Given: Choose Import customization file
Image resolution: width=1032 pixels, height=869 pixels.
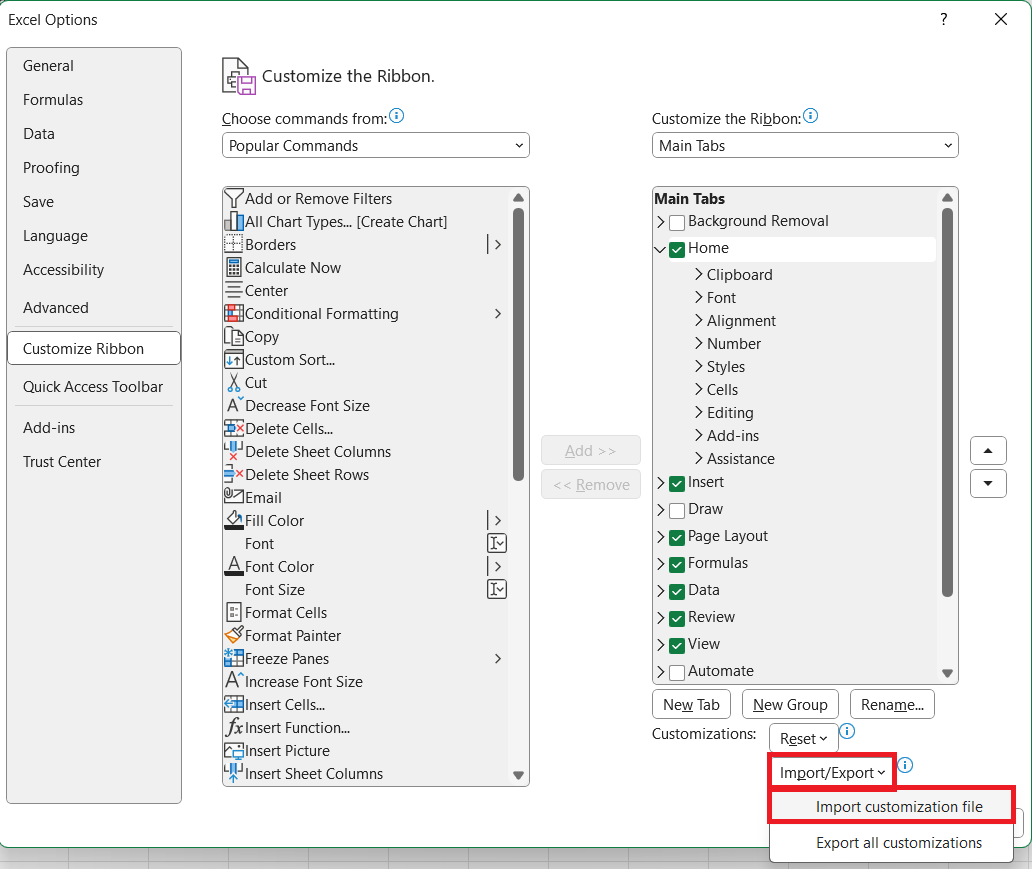Looking at the screenshot, I should pos(892,806).
